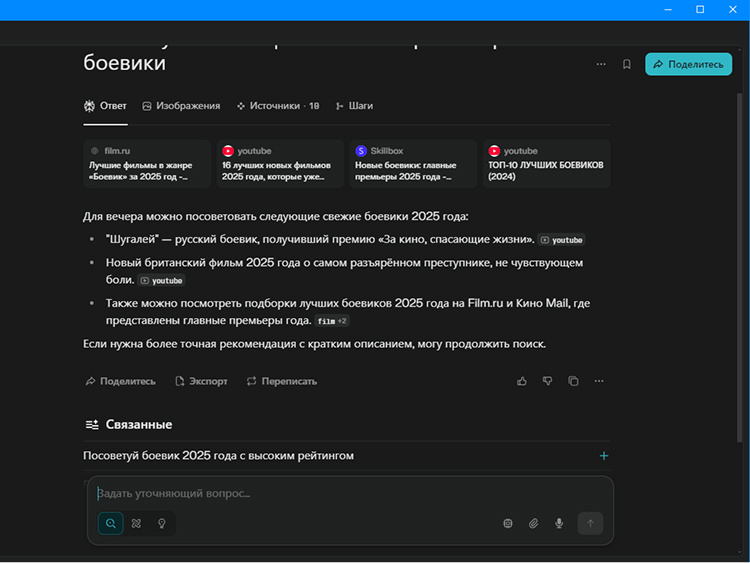Select the Search mode magnifier icon
Screen dimensions: 750x563
pyautogui.click(x=110, y=523)
